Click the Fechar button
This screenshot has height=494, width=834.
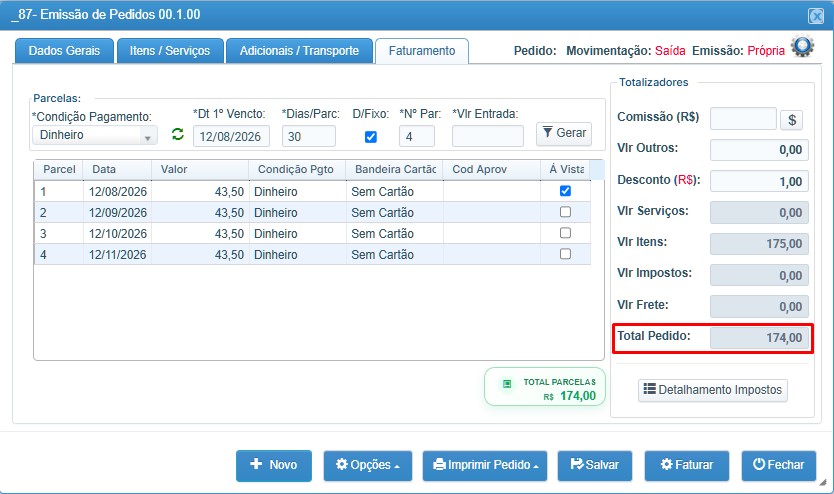[x=779, y=465]
